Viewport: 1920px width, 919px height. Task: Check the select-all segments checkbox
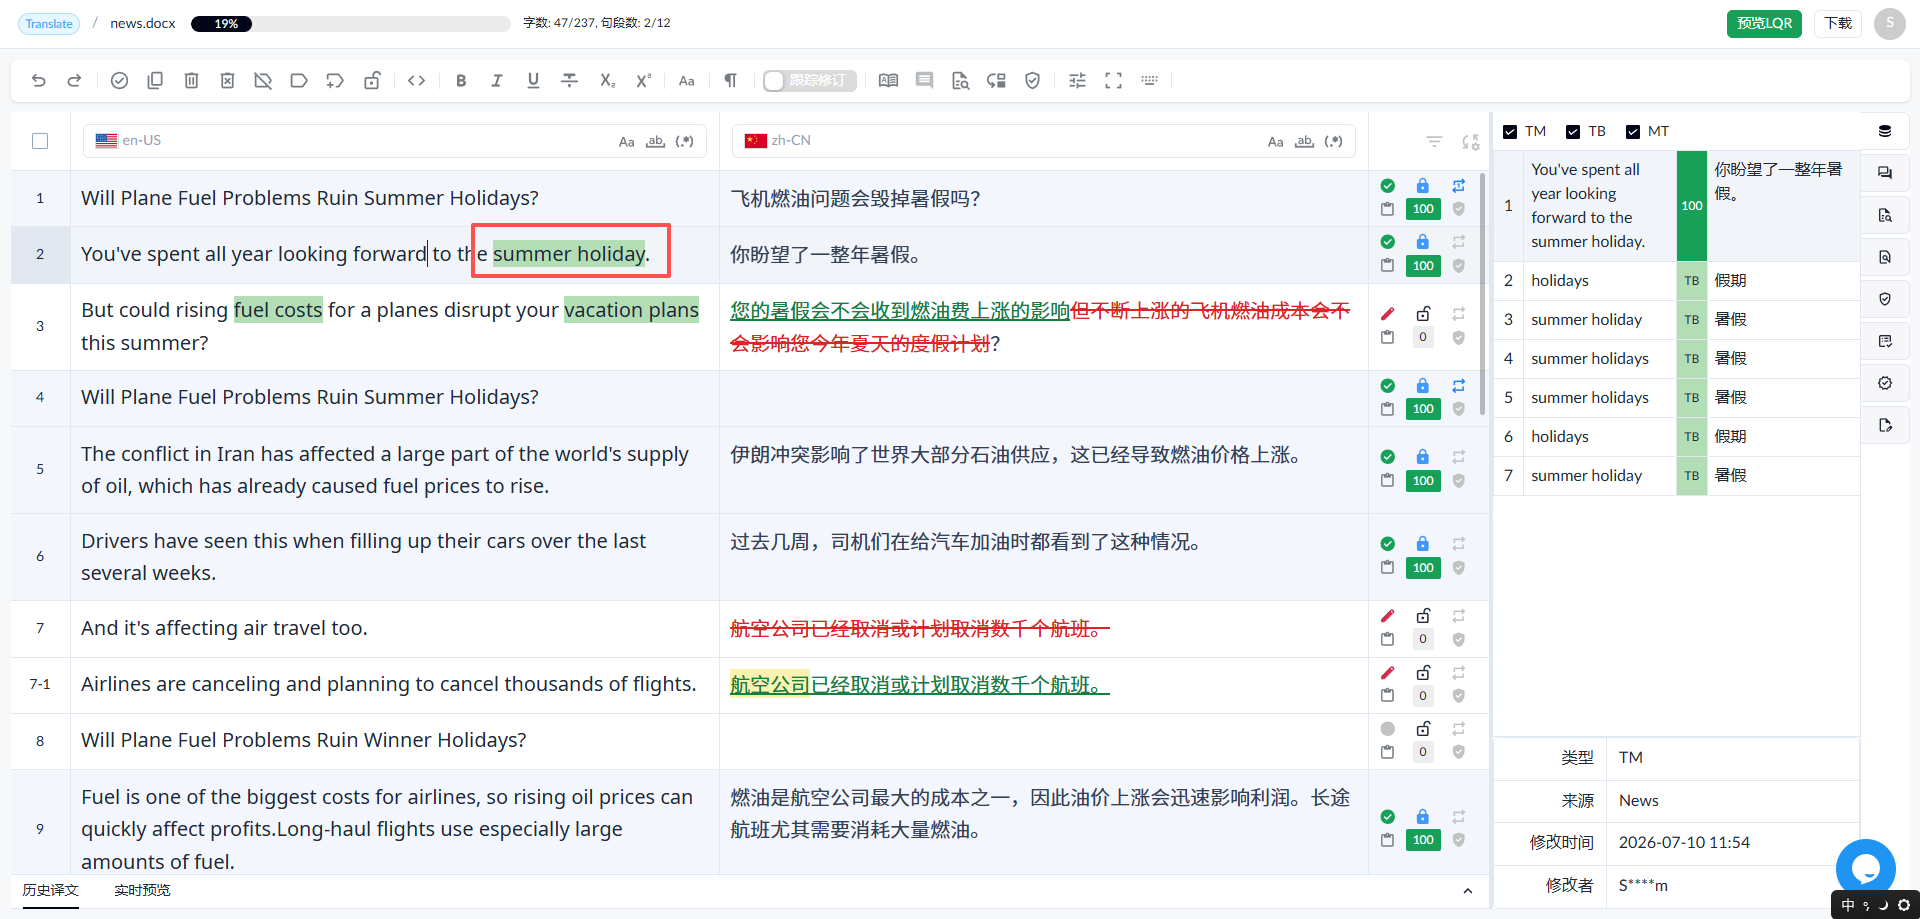coord(40,141)
